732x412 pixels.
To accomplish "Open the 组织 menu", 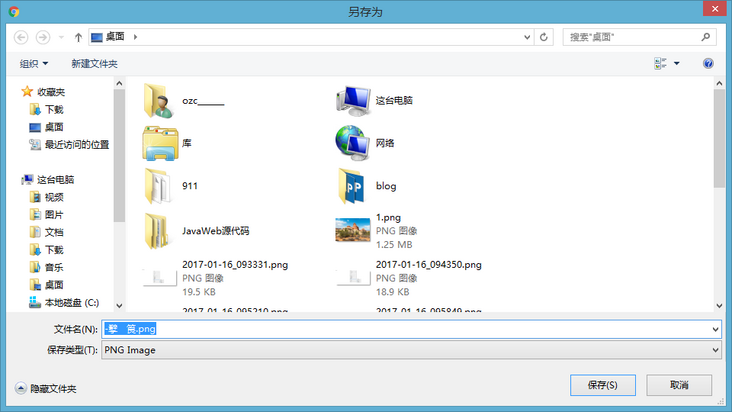I will coord(34,63).
